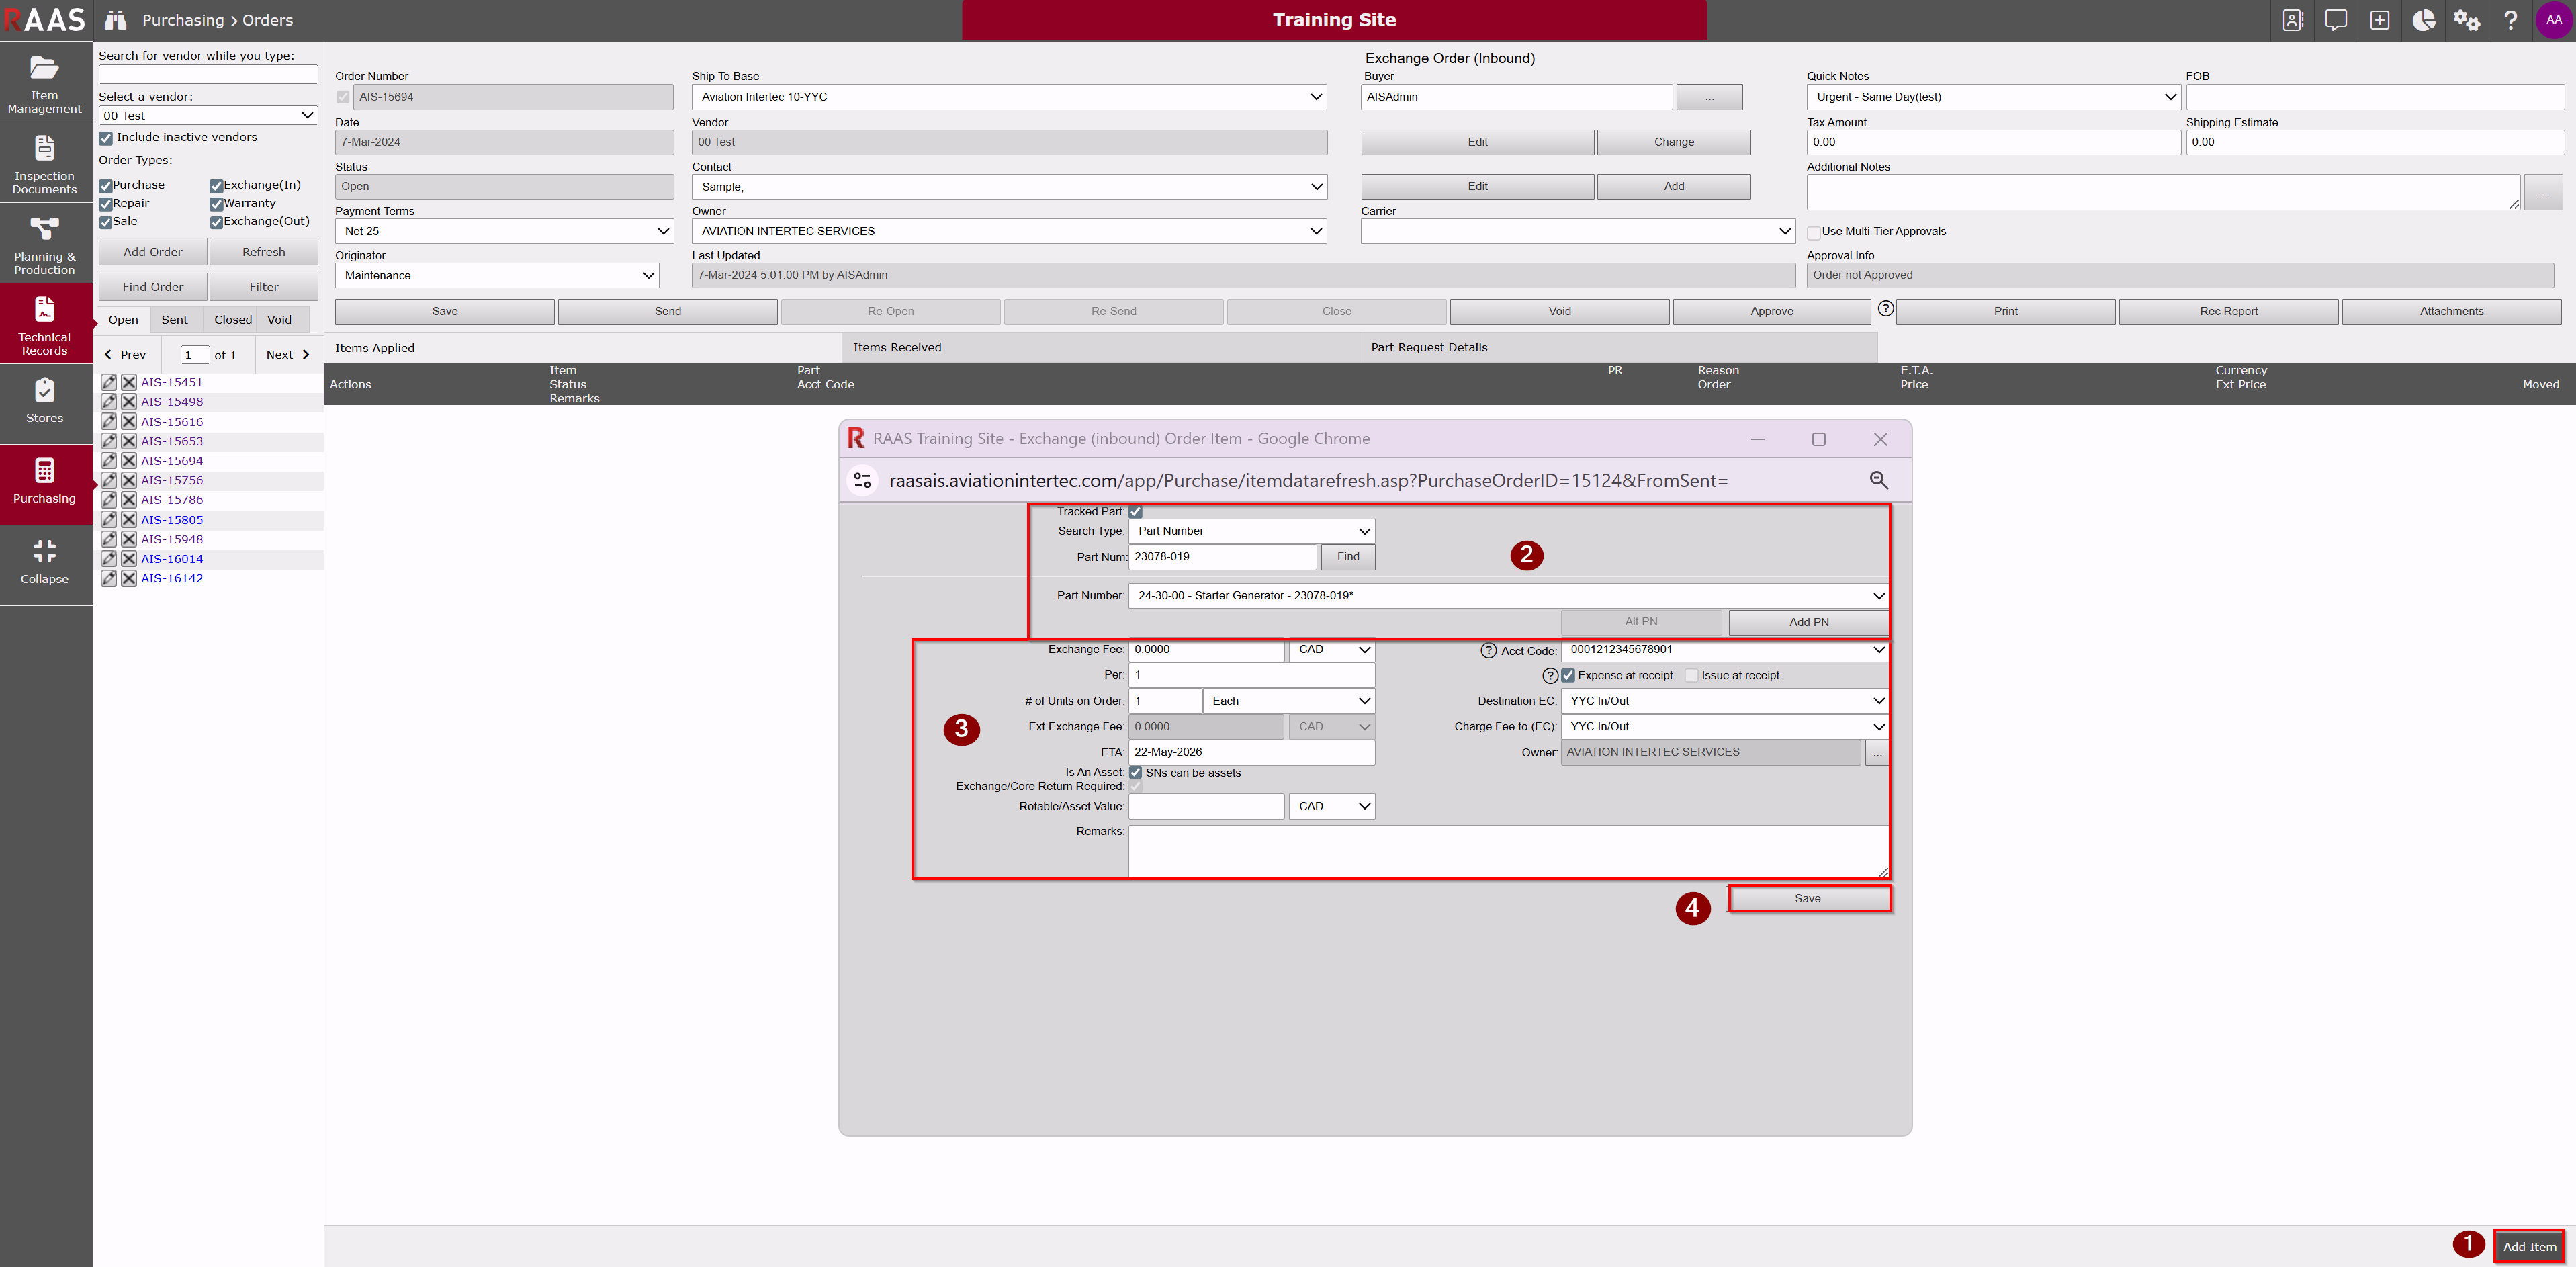
Task: Edit order AIS-15694 pencil icon
Action: [109, 461]
